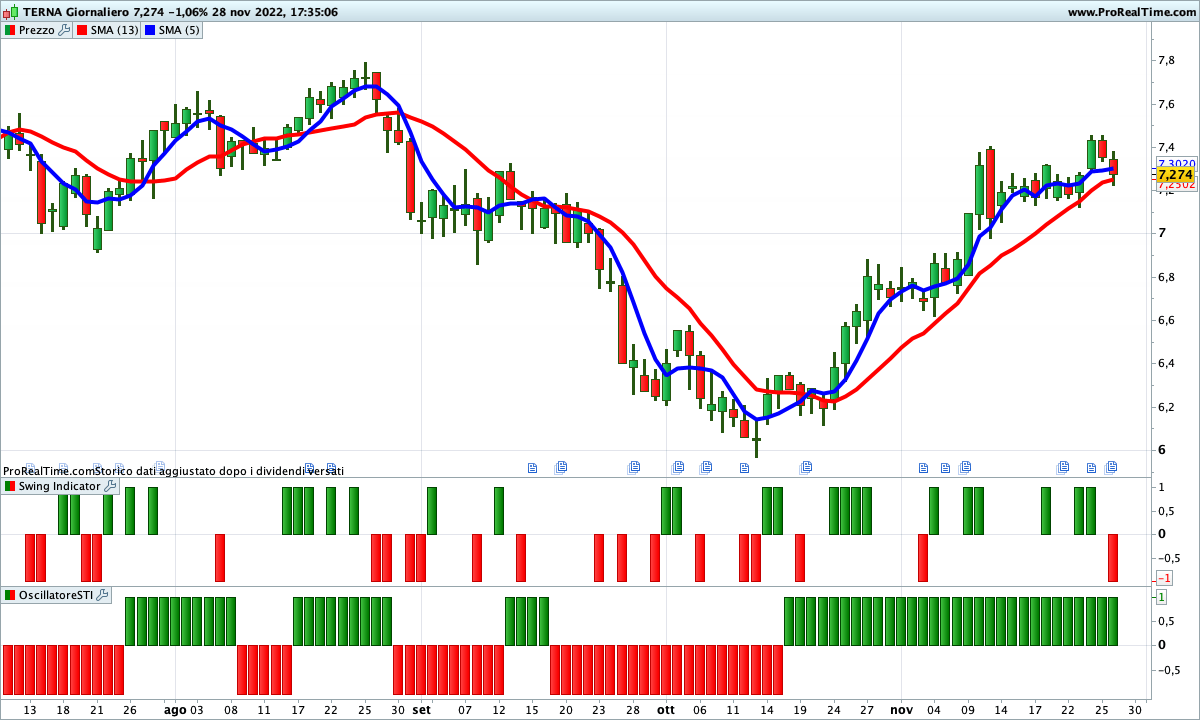The image size is (1200, 720).
Task: Select the SMA (13) legend label
Action: 114,30
